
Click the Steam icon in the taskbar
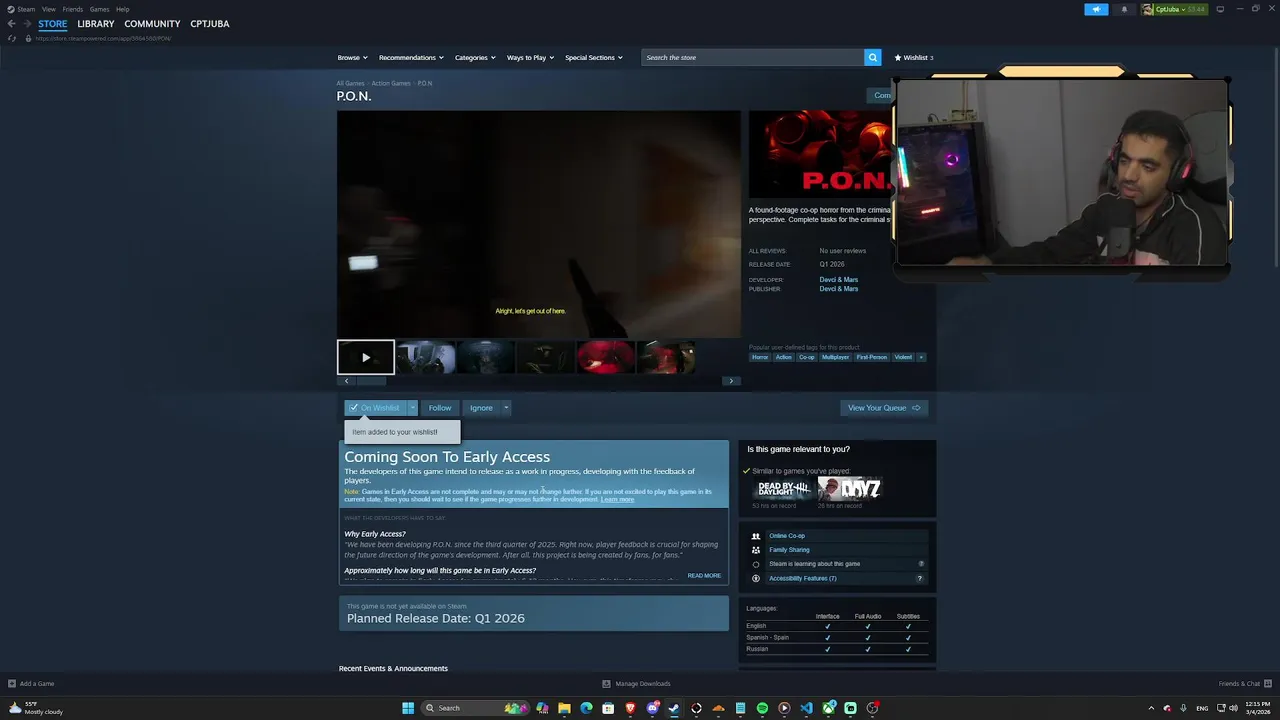(674, 708)
